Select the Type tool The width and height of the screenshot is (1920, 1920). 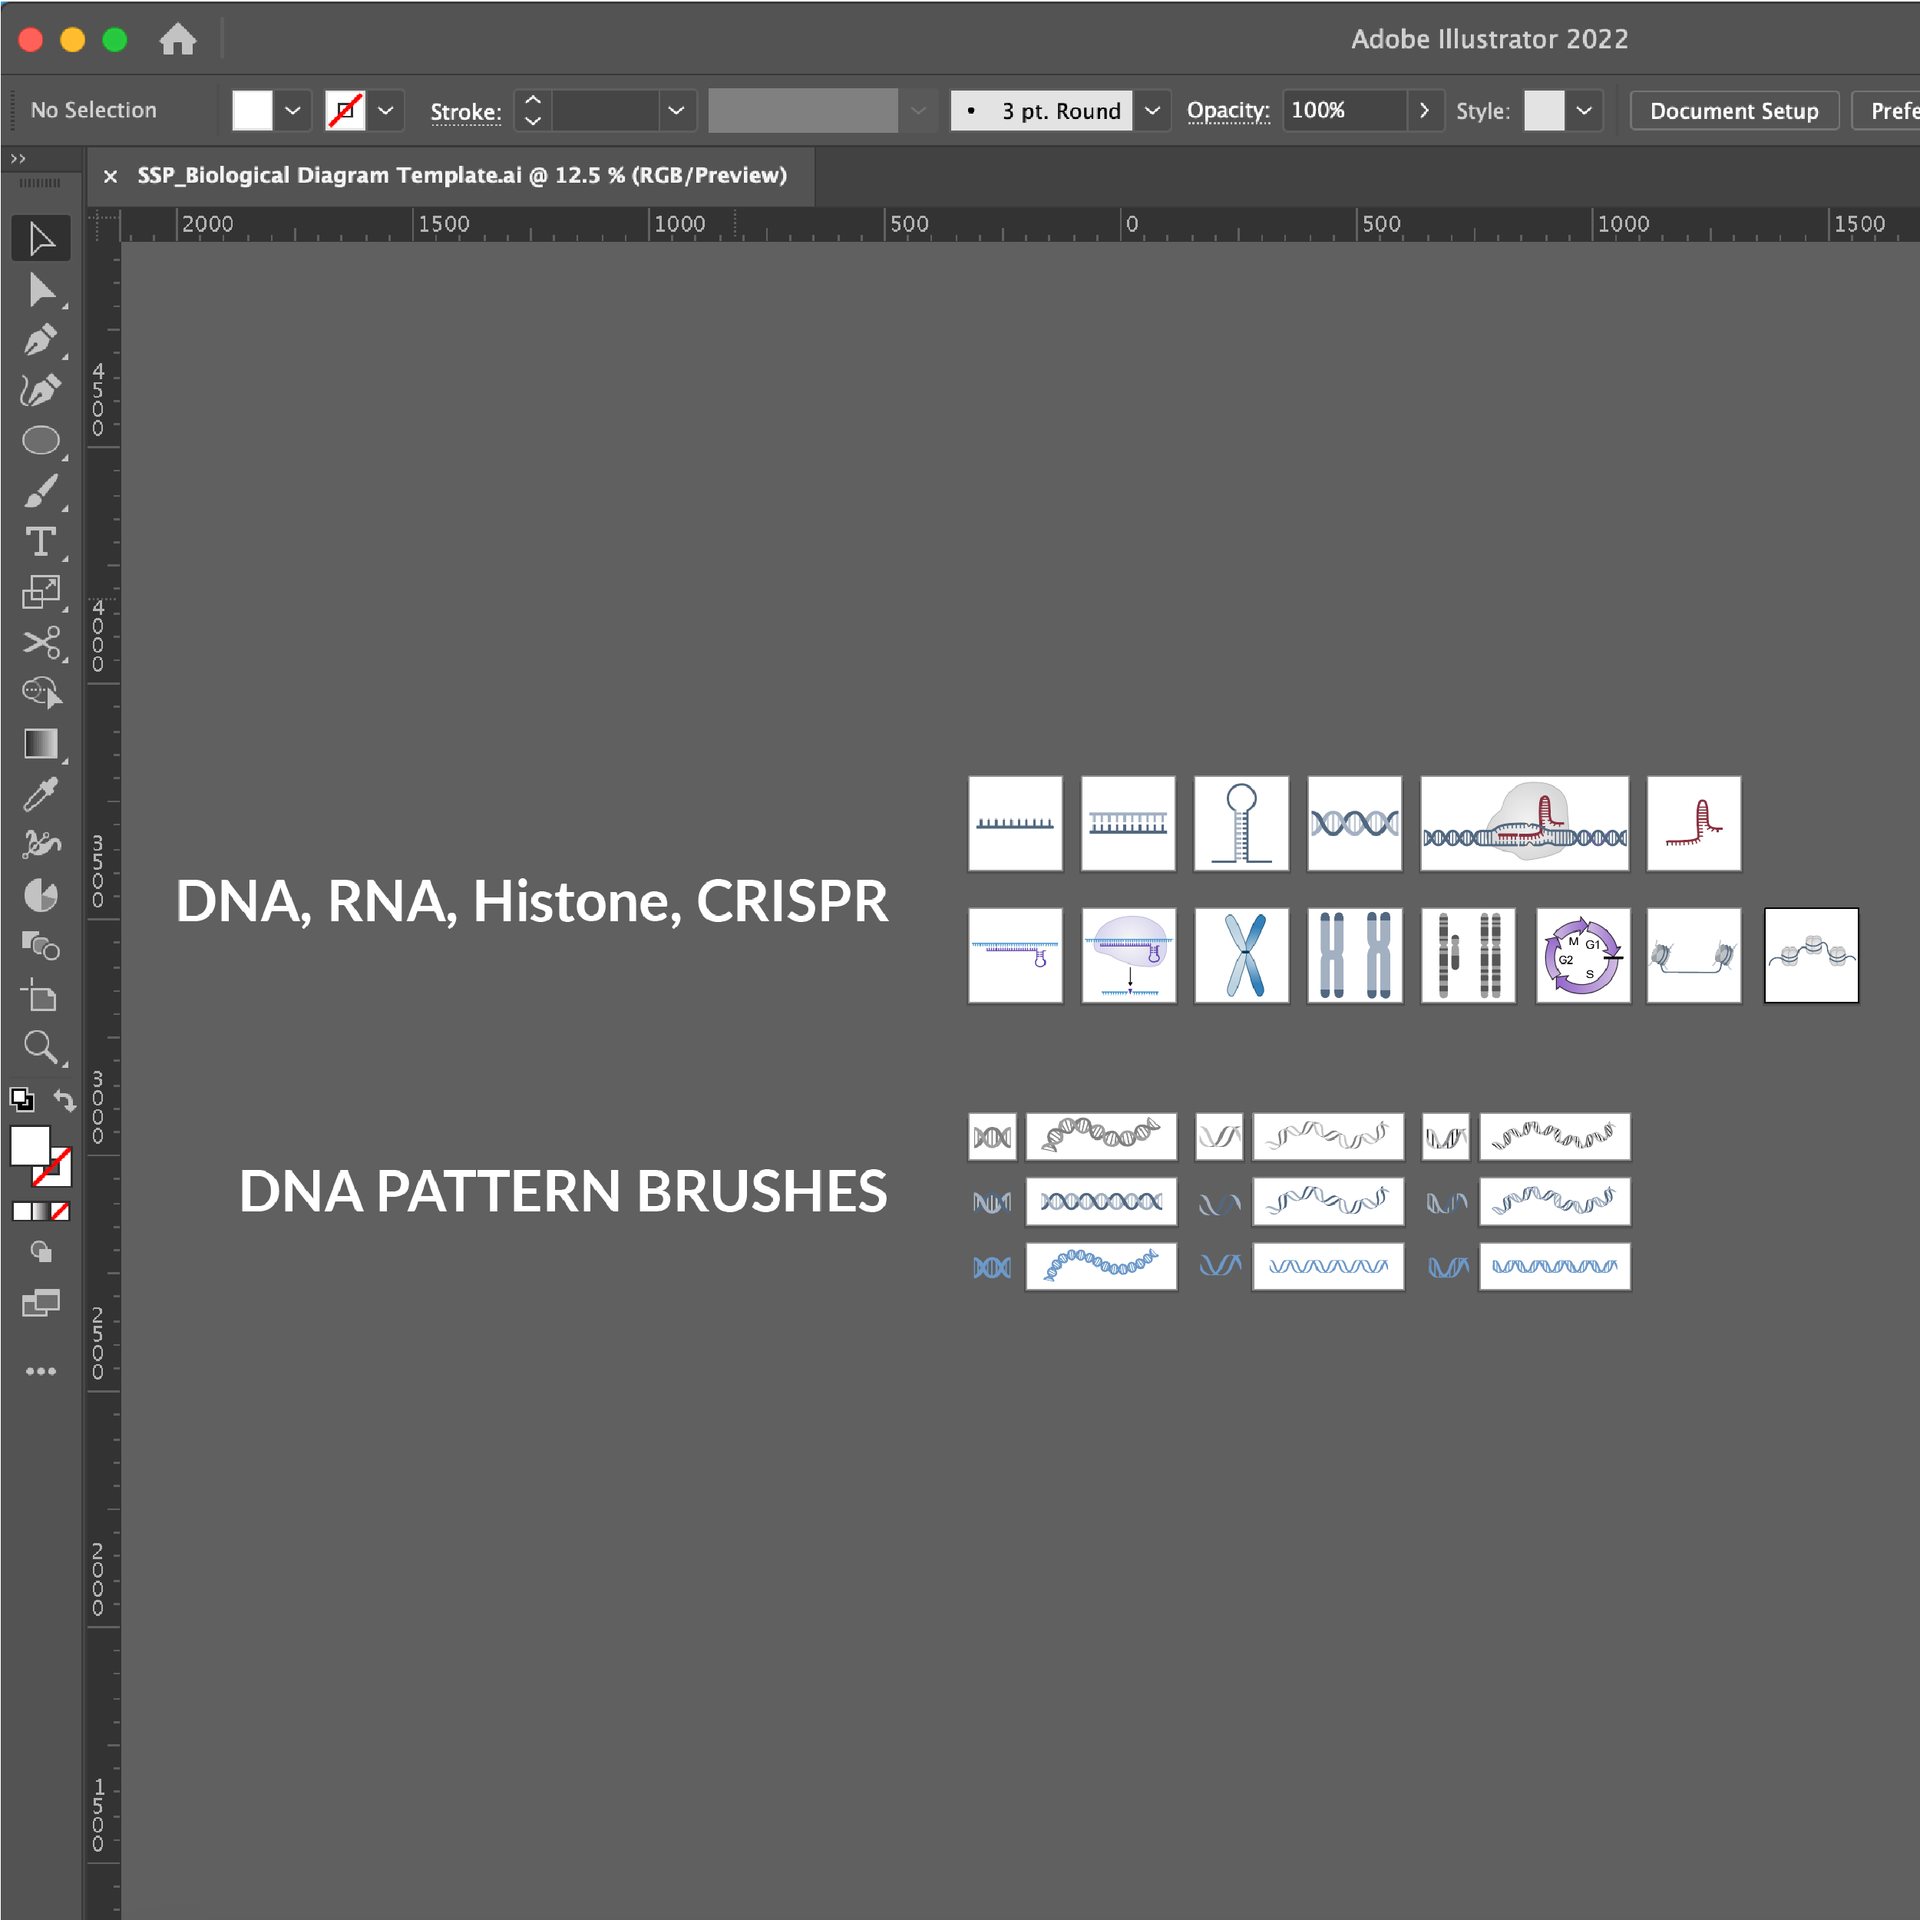pyautogui.click(x=42, y=543)
